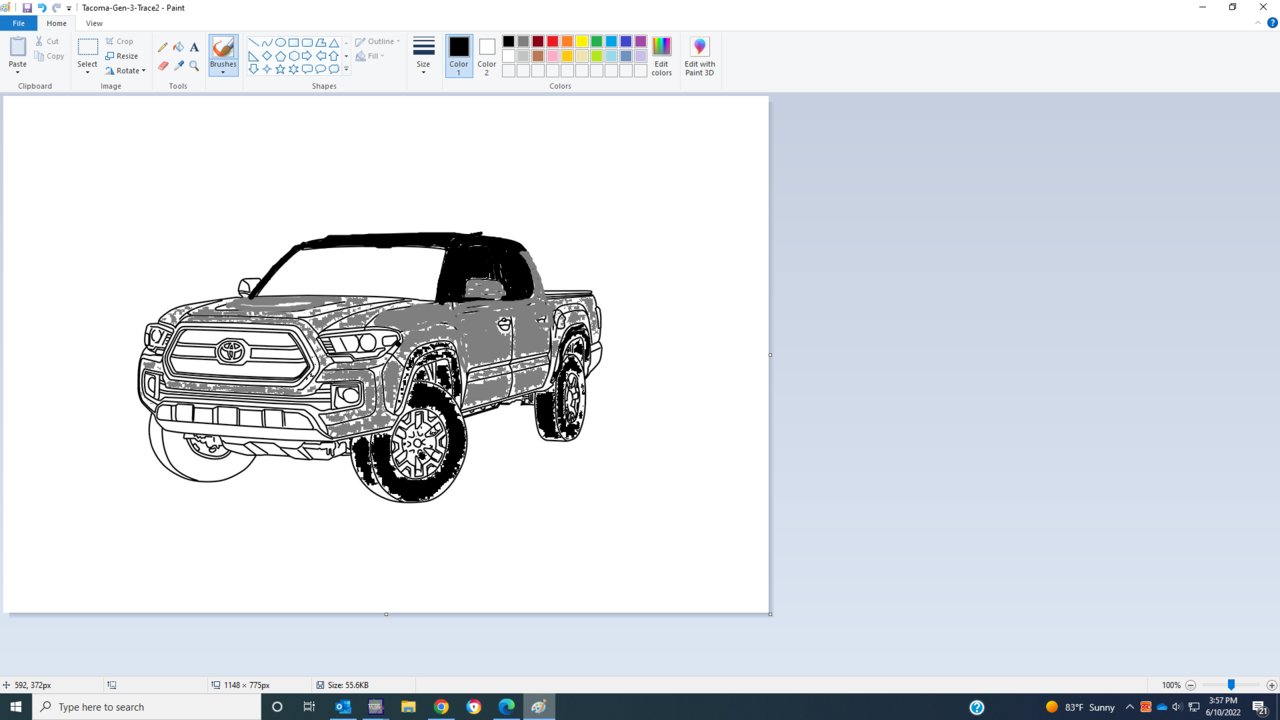Click the Crop button
The image size is (1280, 720).
point(119,42)
